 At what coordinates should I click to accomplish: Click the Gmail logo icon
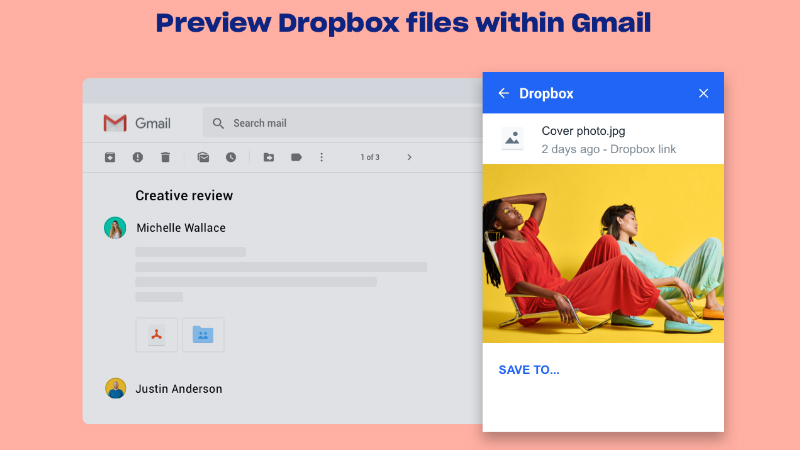pos(115,123)
